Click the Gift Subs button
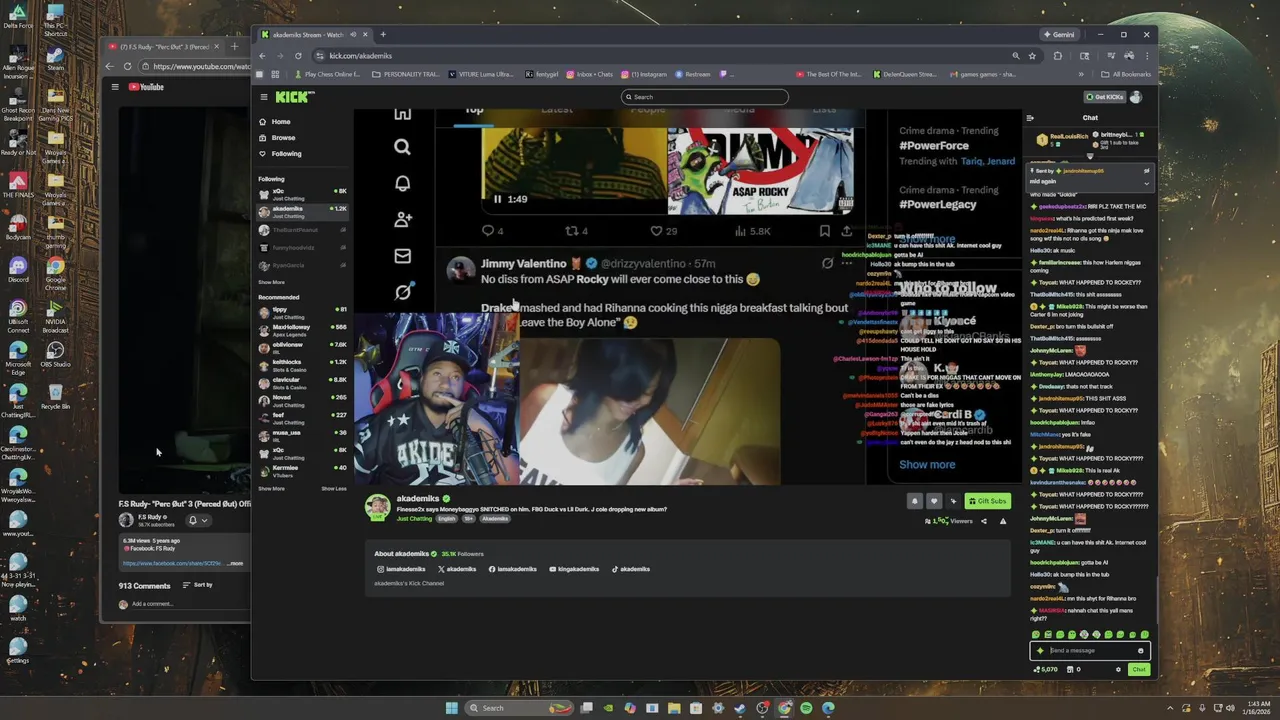The width and height of the screenshot is (1280, 720). coord(987,501)
